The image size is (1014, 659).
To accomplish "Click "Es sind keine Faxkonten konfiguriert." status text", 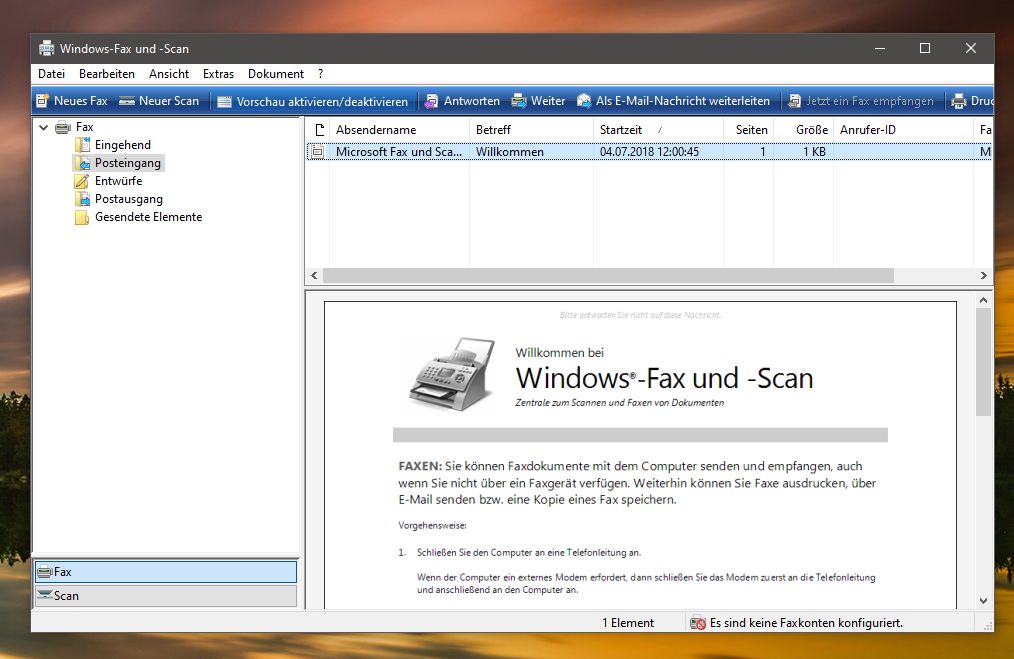I will (x=806, y=623).
